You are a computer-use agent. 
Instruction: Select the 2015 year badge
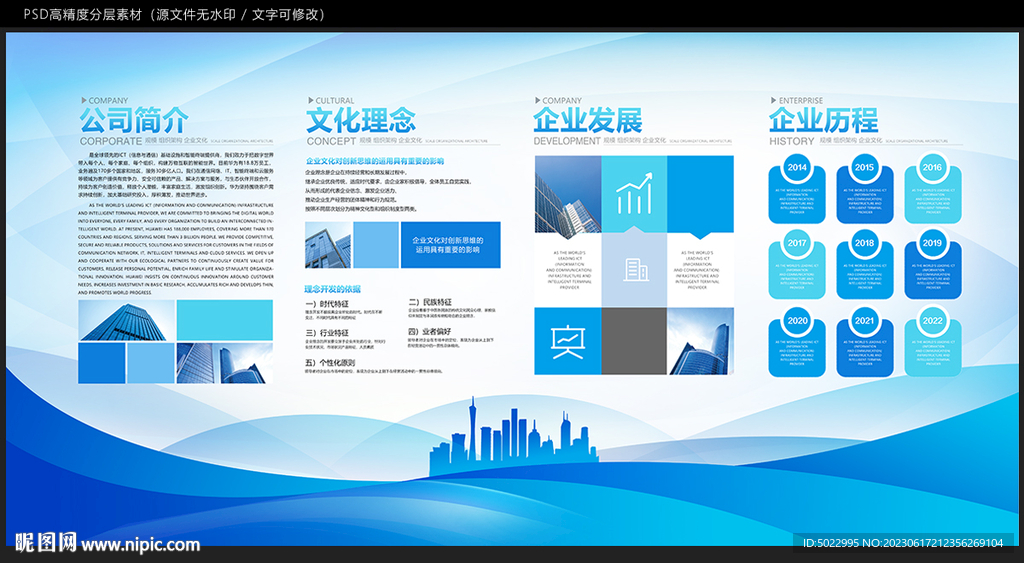point(864,167)
